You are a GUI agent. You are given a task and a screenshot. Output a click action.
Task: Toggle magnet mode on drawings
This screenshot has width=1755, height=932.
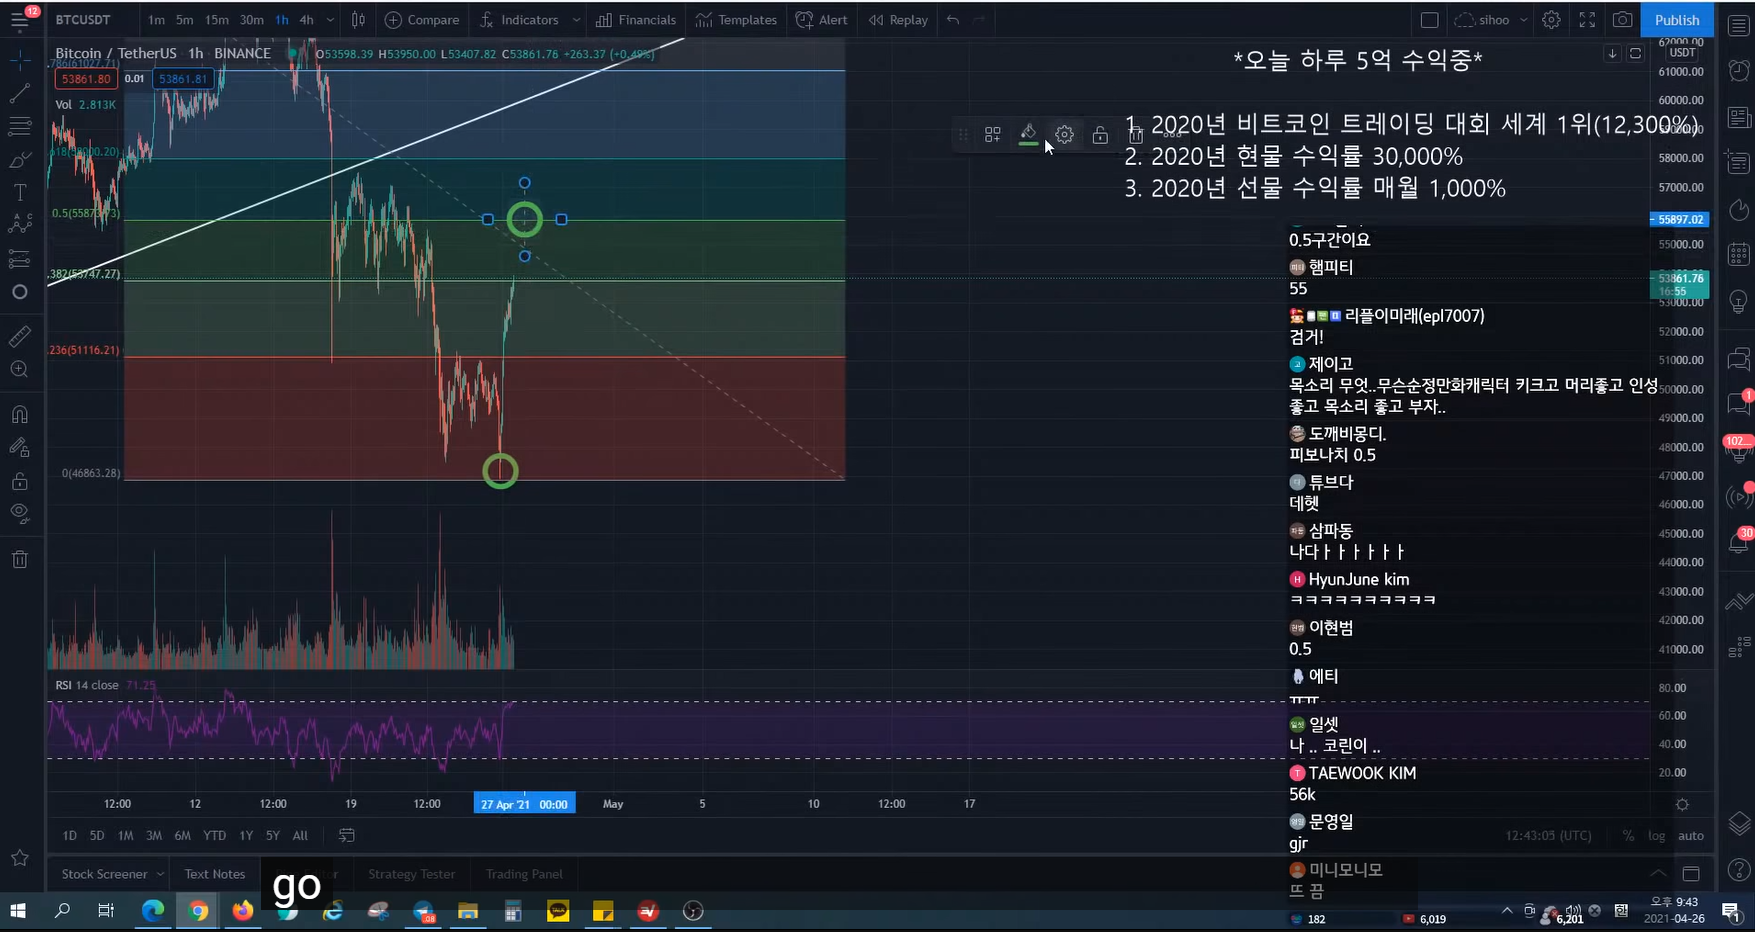coord(19,414)
